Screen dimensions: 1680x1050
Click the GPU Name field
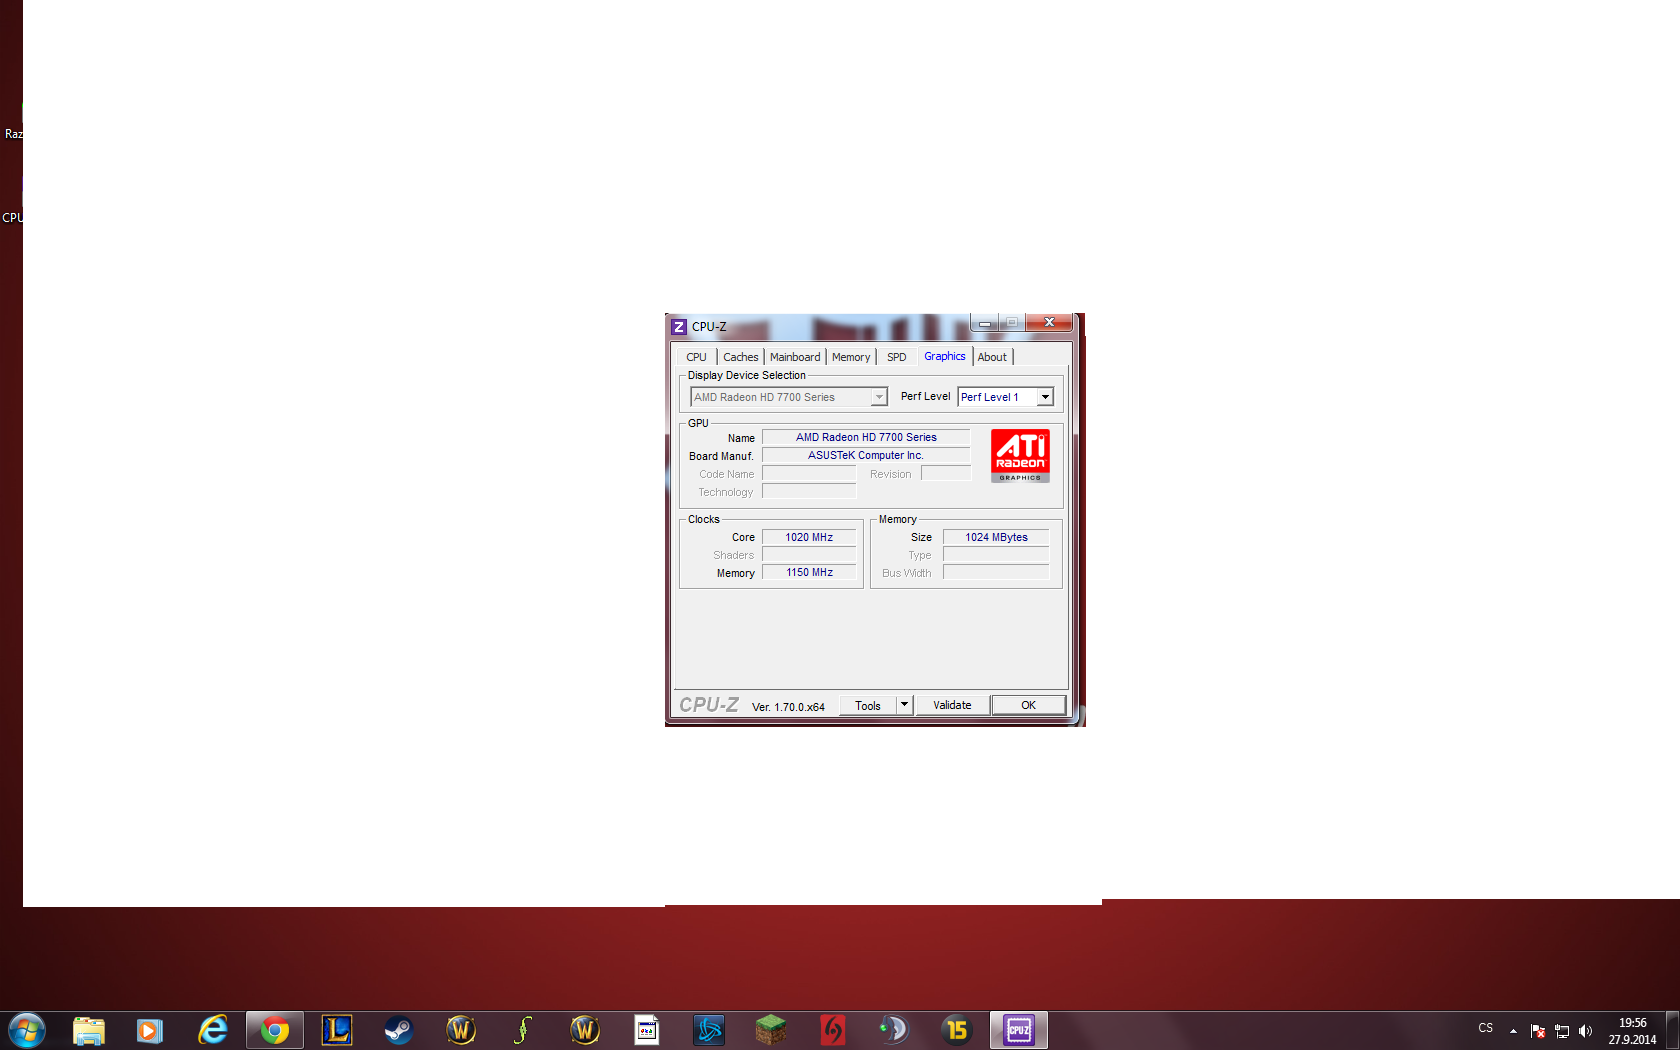[866, 437]
